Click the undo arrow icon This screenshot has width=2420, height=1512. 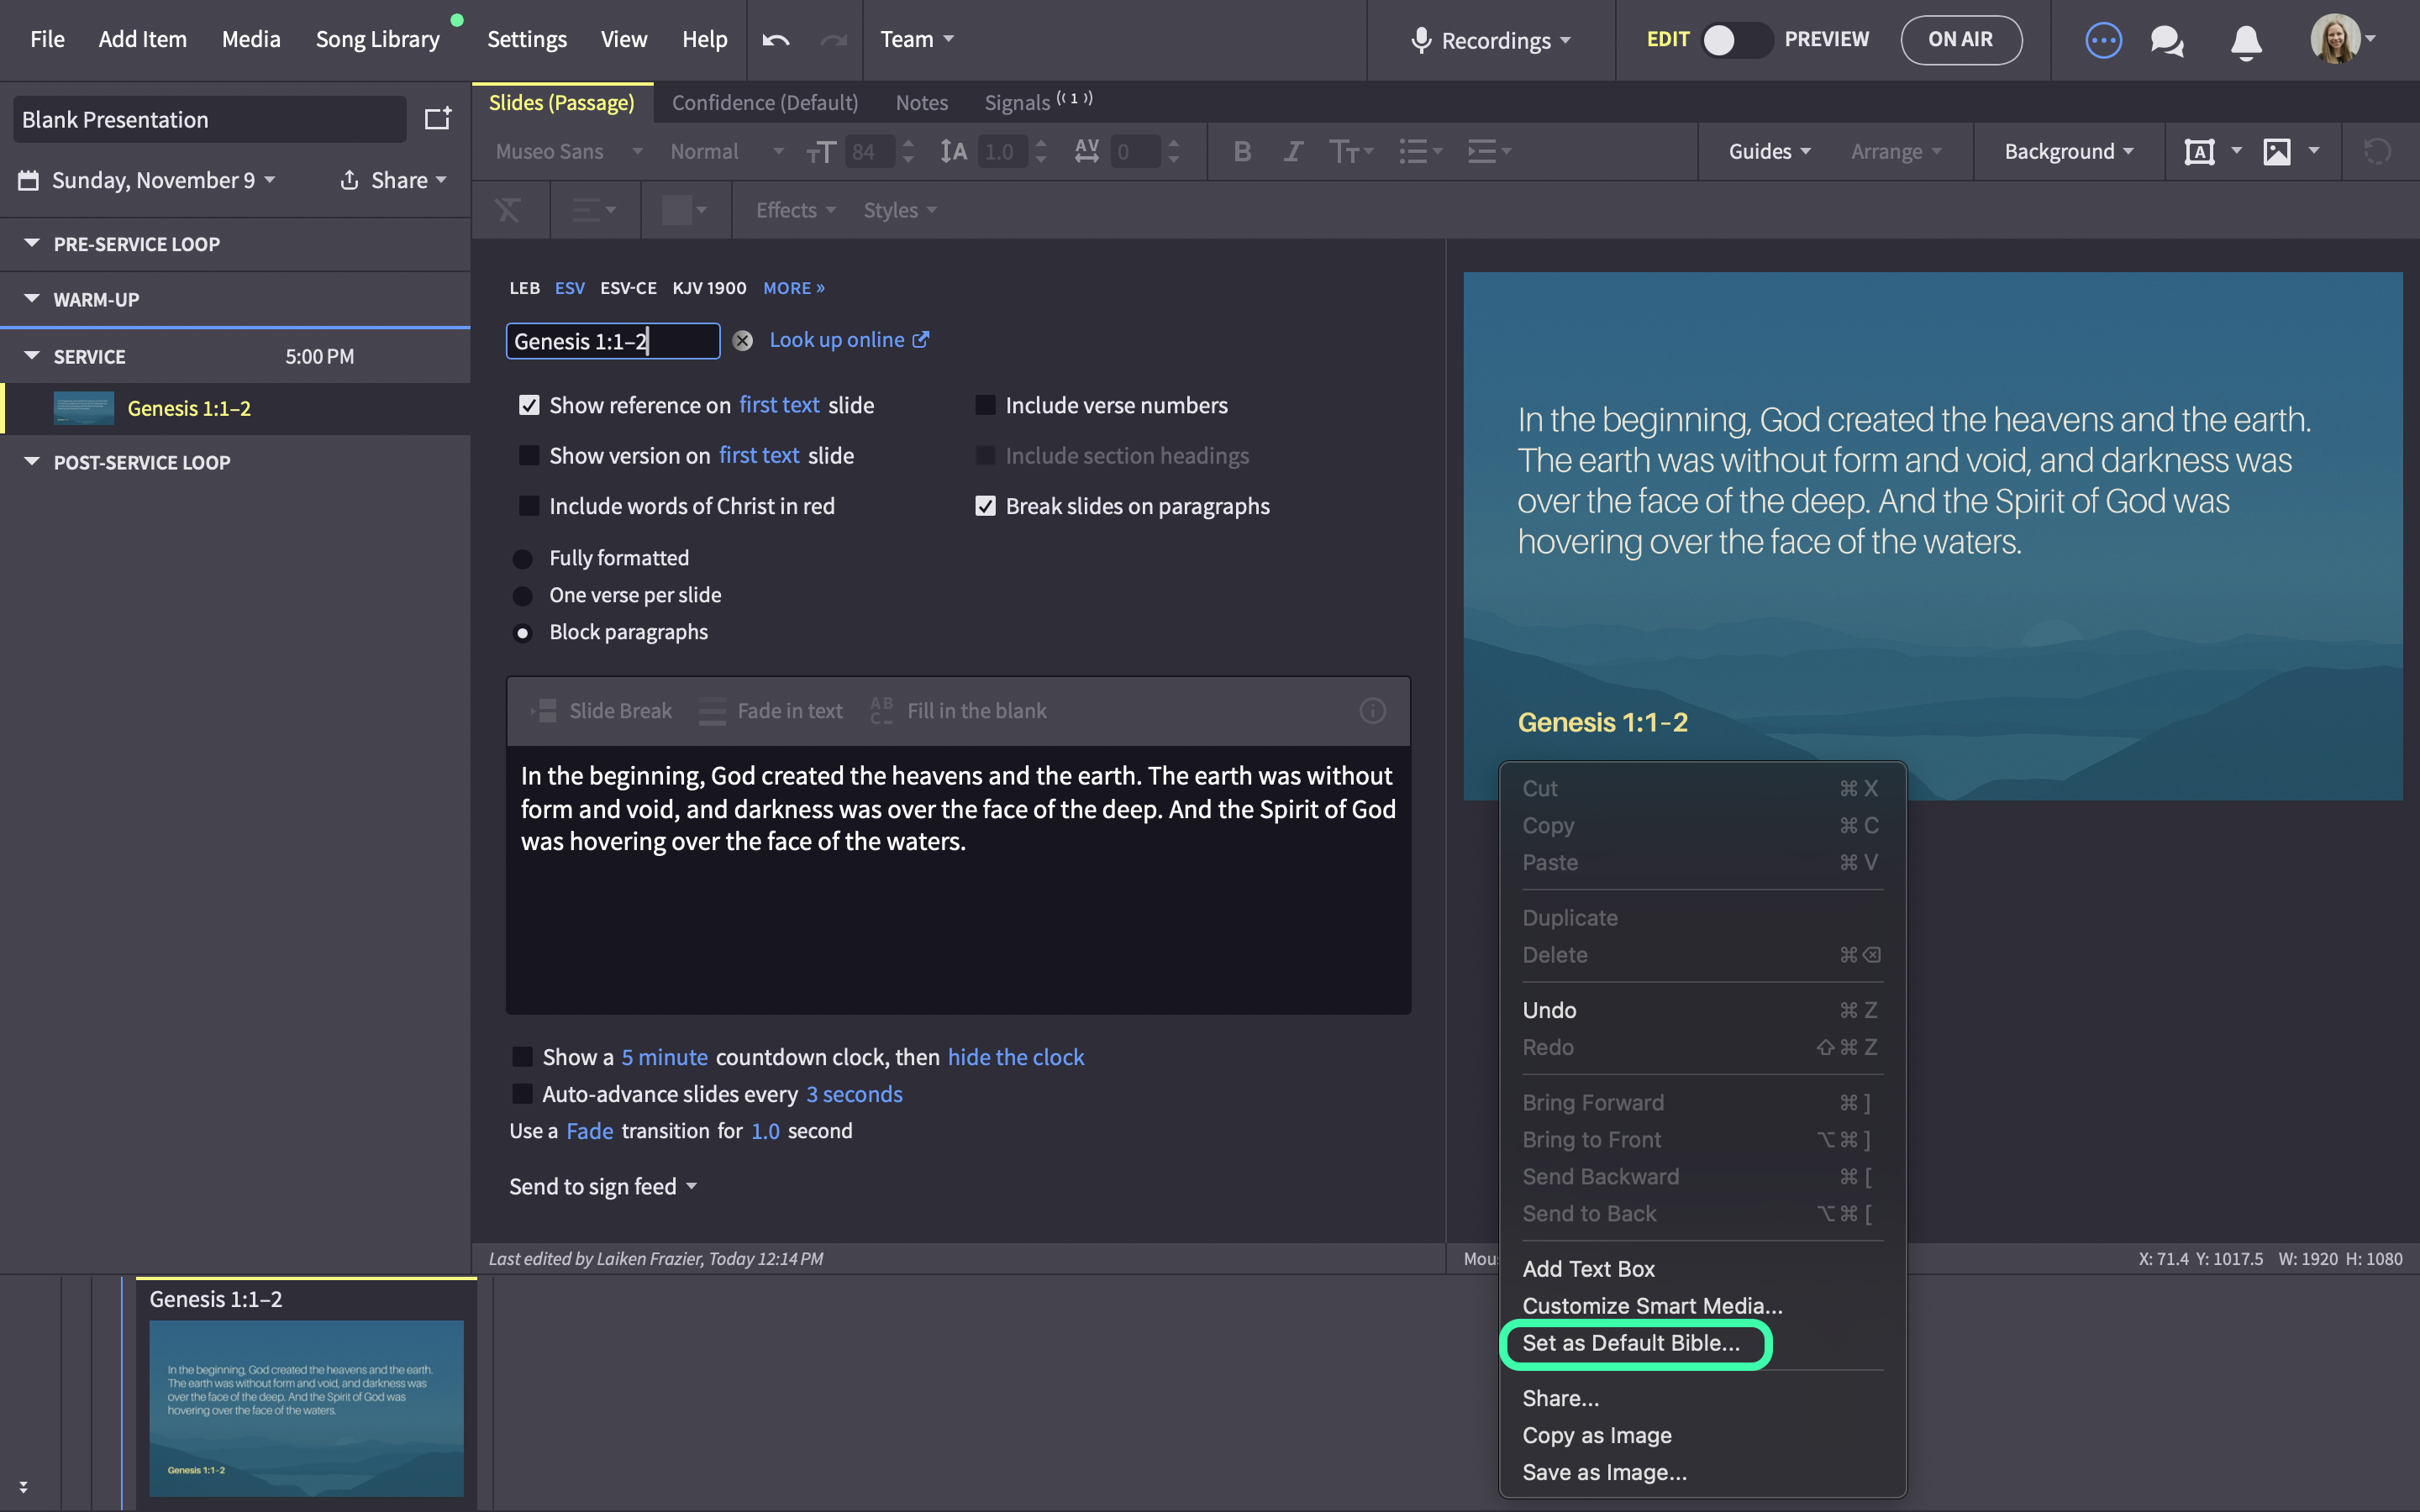coord(775,40)
